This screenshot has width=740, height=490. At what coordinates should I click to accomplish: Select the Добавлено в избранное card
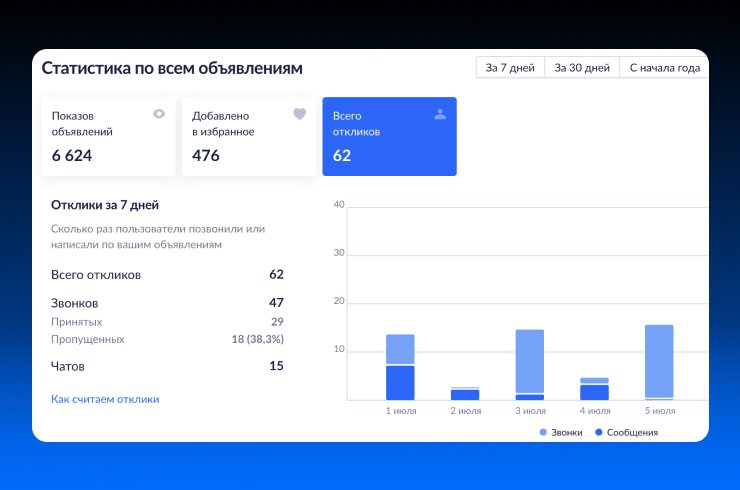click(x=249, y=136)
